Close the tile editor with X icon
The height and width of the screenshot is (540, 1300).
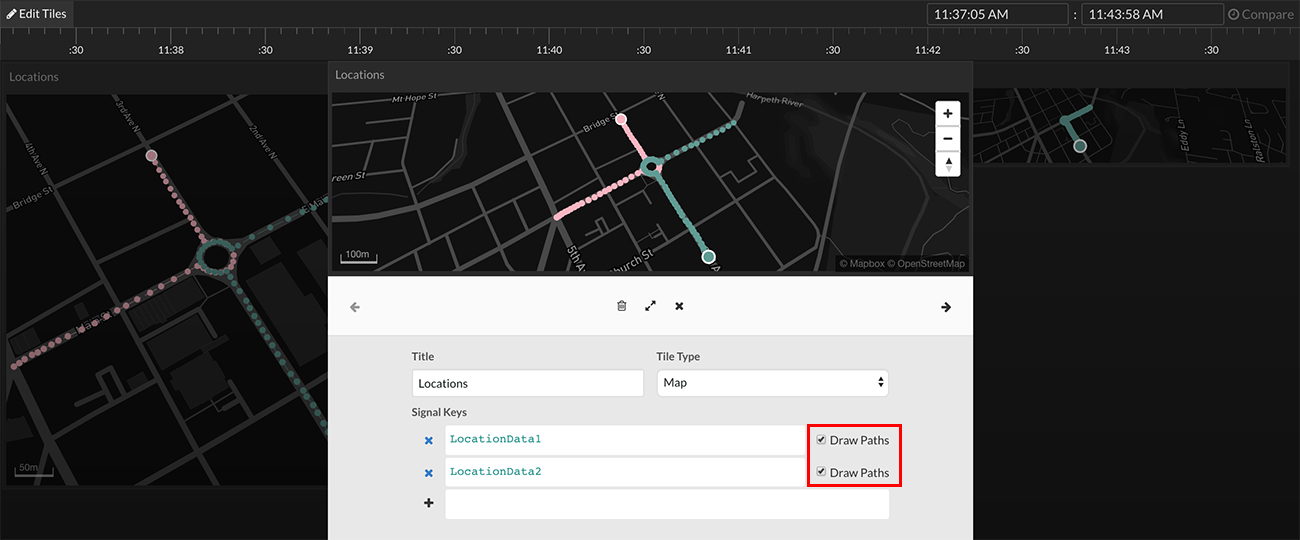(679, 306)
